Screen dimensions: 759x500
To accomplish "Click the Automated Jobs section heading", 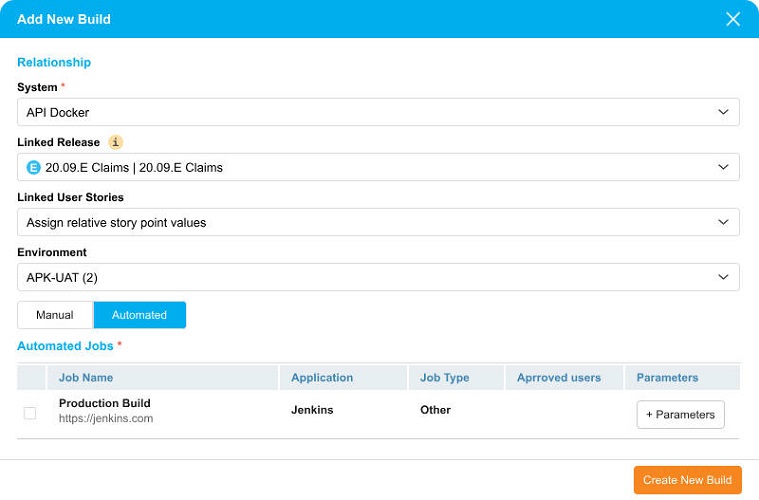I will [65, 346].
